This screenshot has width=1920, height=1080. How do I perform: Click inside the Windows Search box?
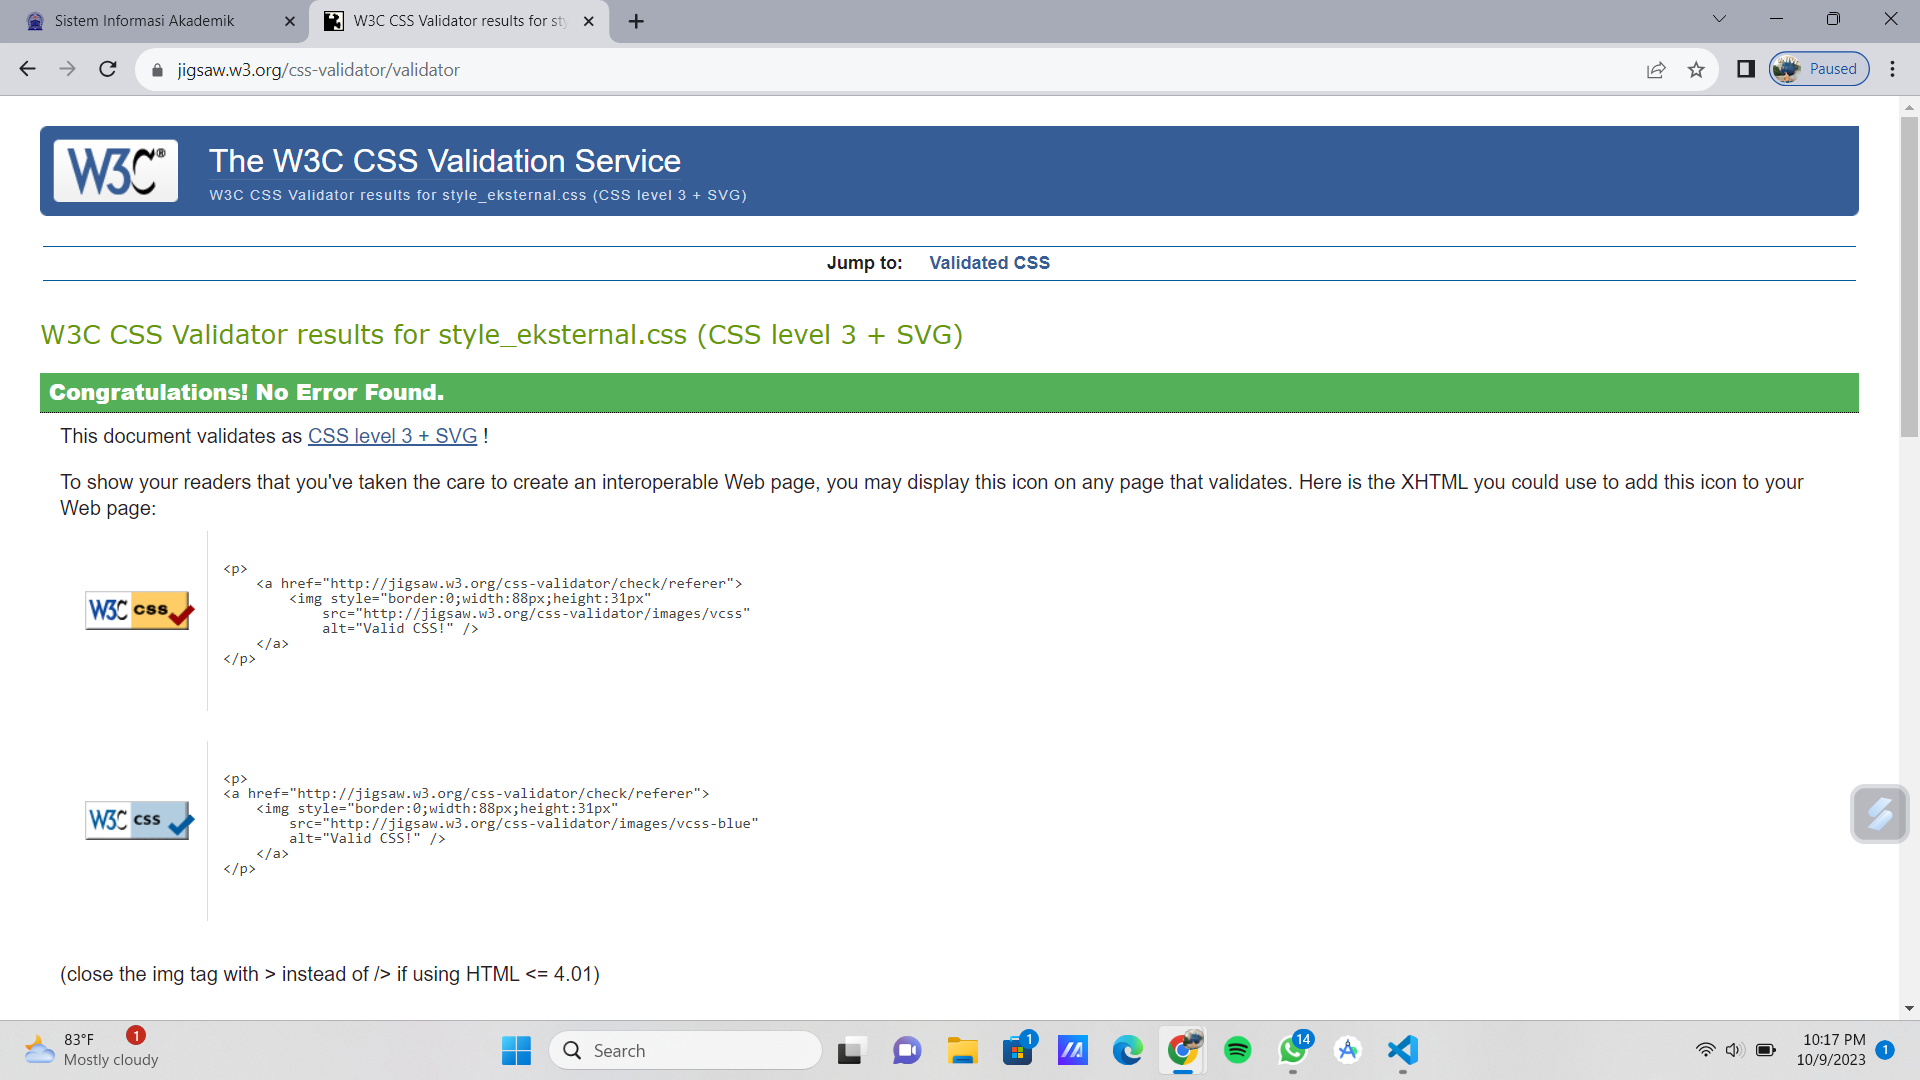pos(685,1050)
